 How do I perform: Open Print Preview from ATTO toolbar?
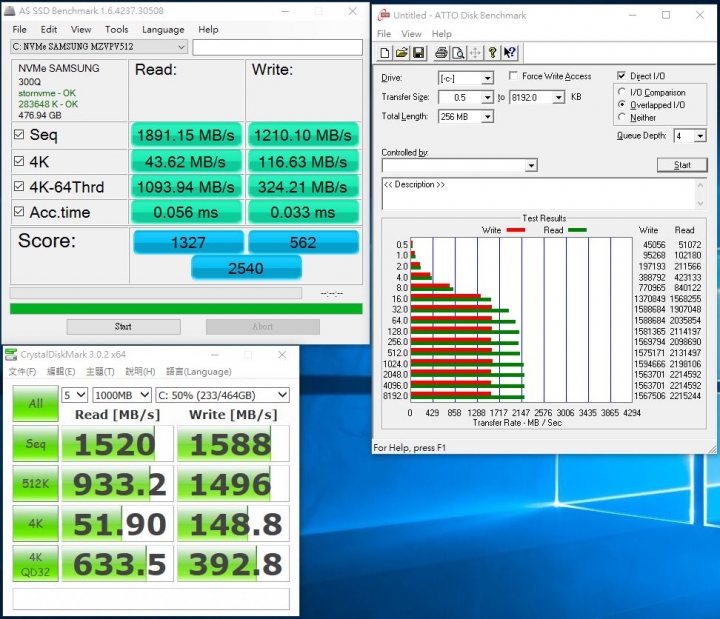click(x=457, y=53)
